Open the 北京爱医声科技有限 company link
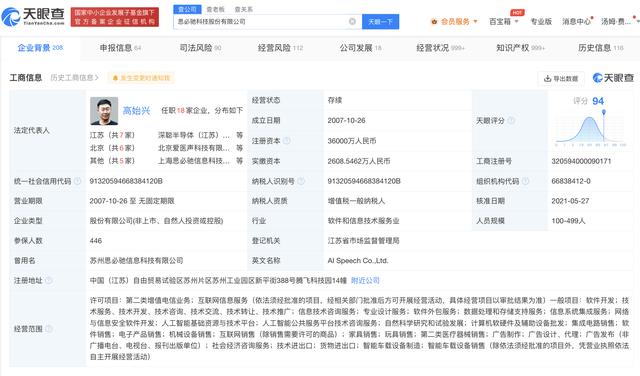This screenshot has height=376, width=640. click(x=194, y=148)
